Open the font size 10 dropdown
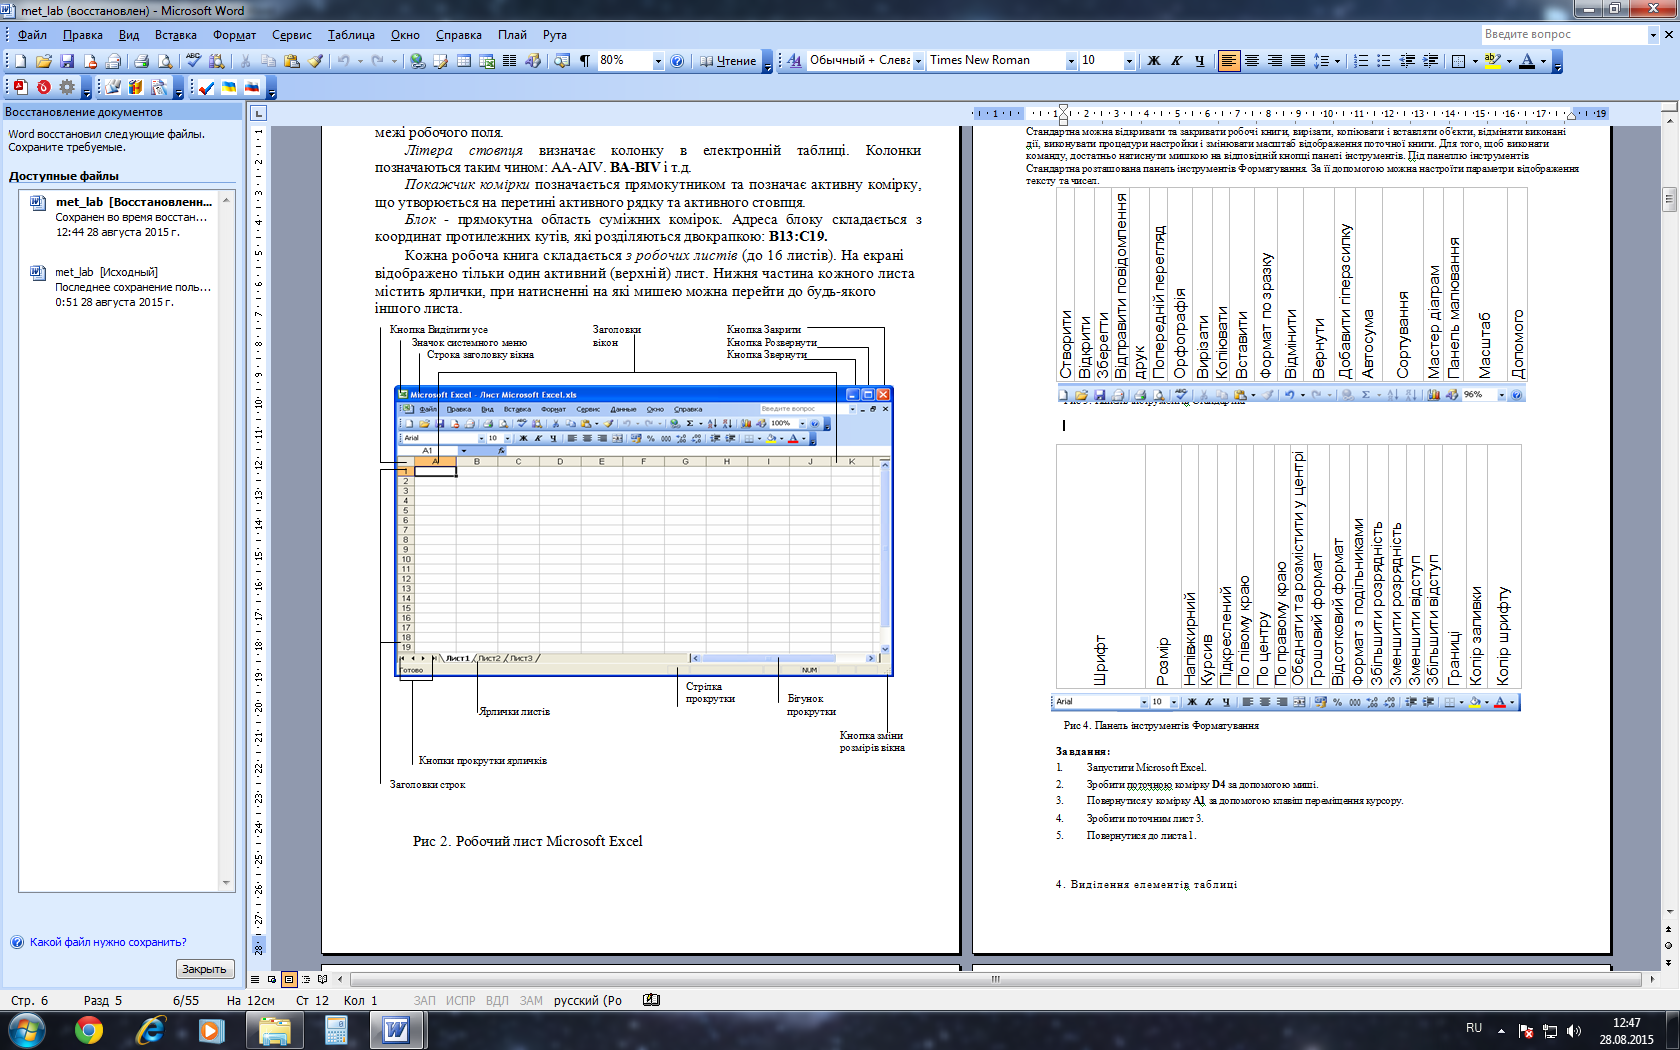1680x1050 pixels. tap(1129, 61)
